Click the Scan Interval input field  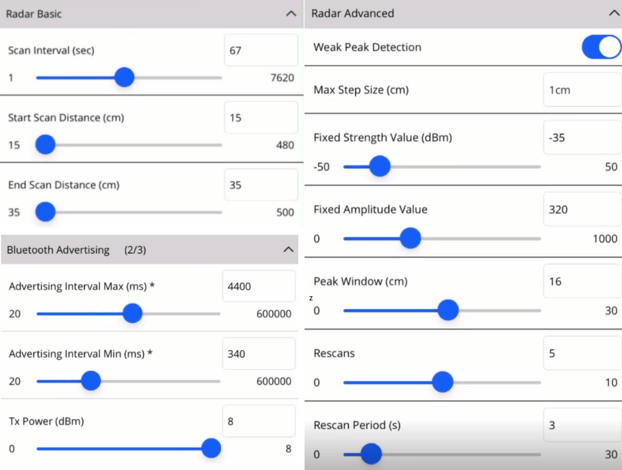point(260,50)
